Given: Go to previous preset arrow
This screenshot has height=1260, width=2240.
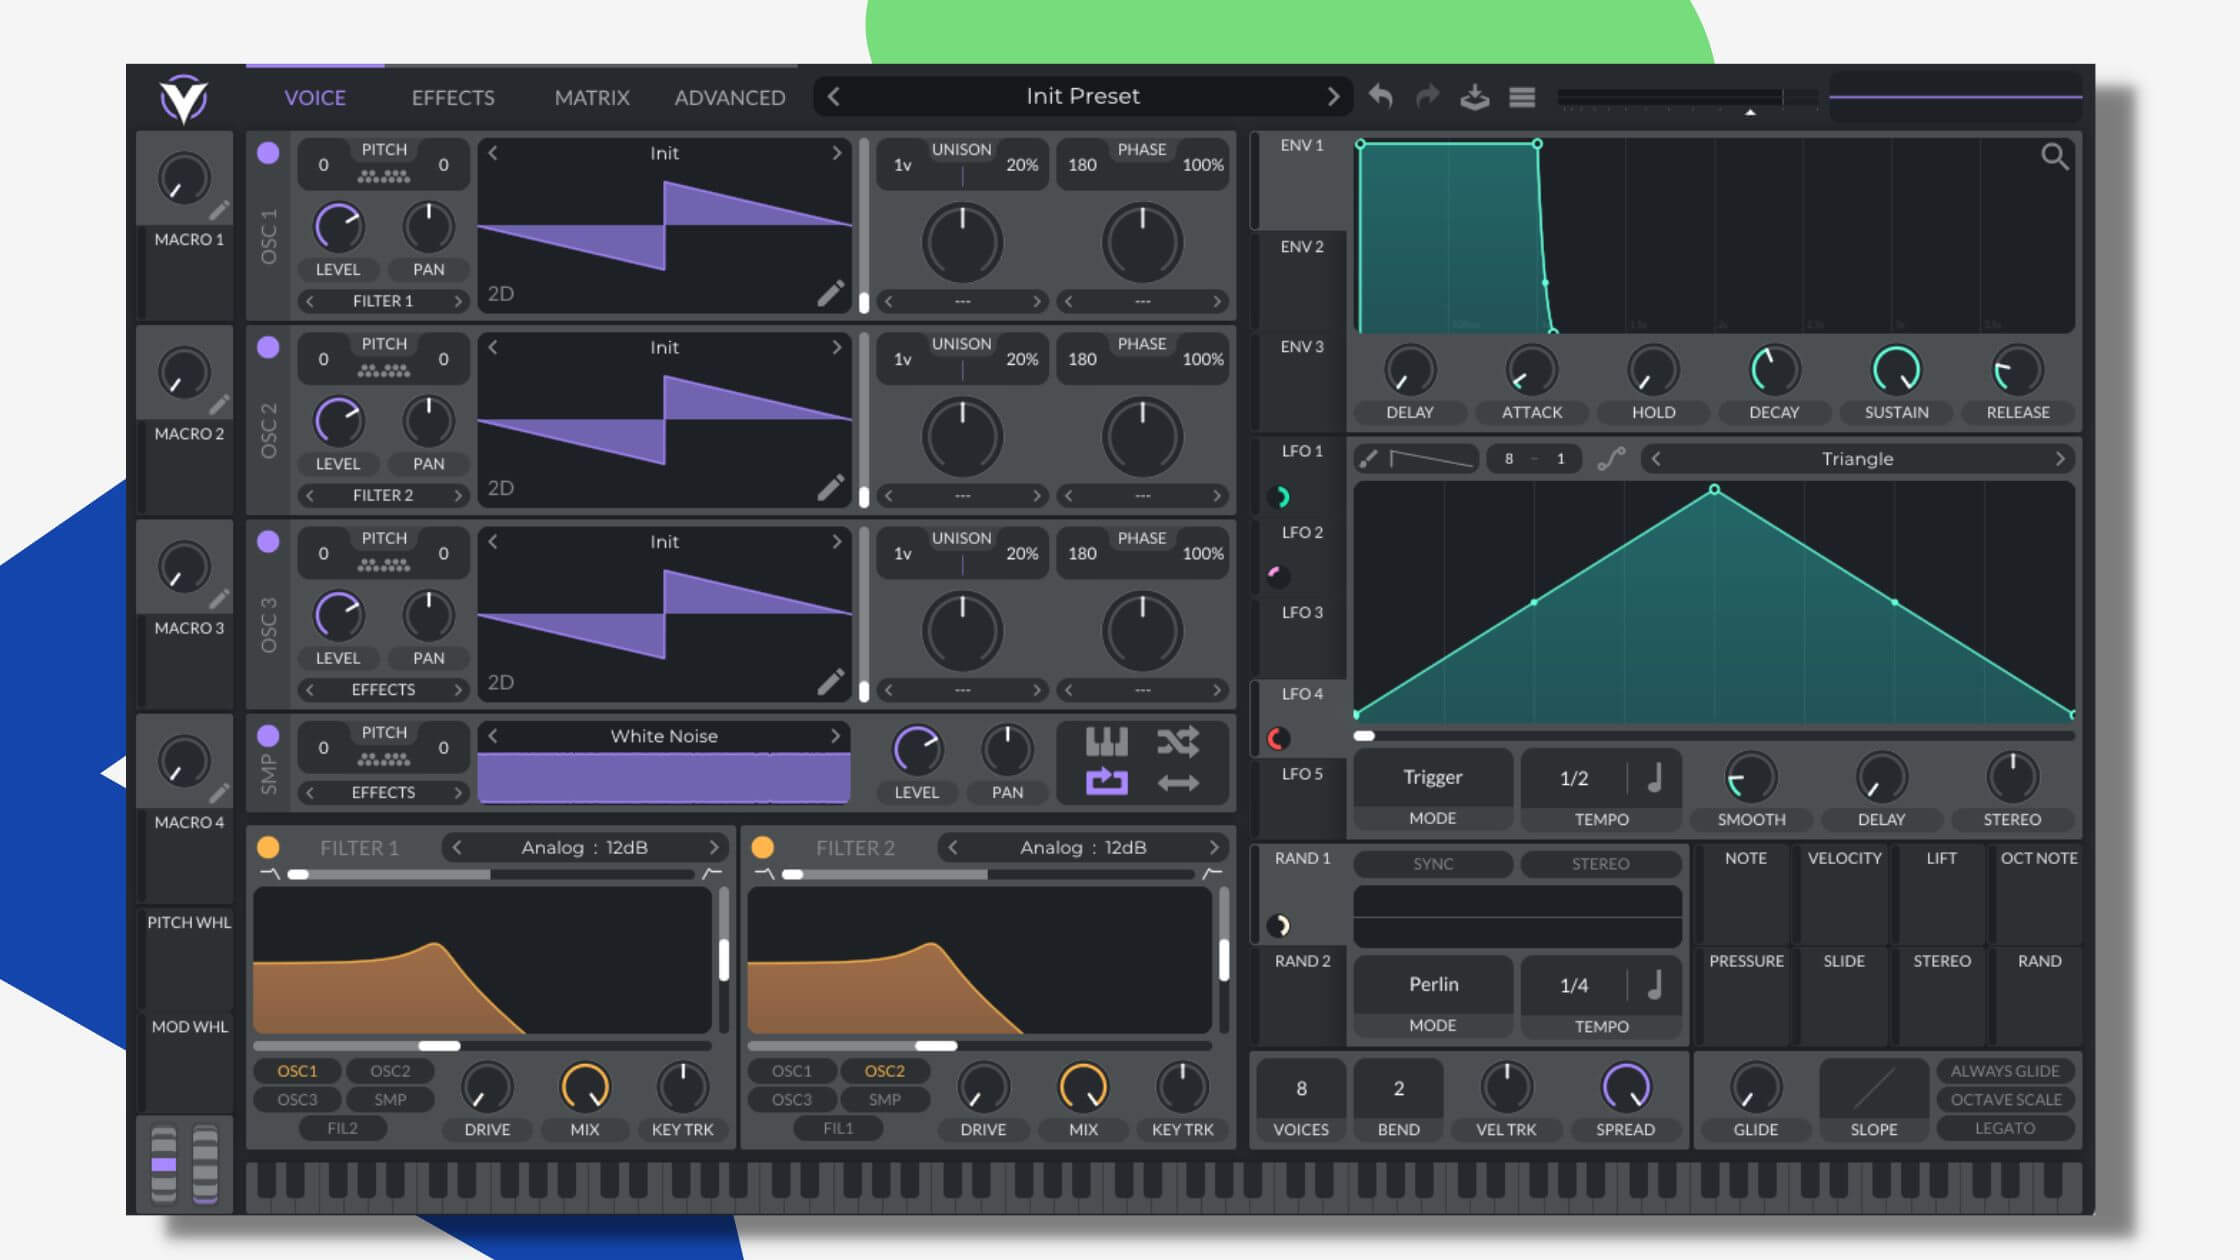Looking at the screenshot, I should [x=833, y=96].
